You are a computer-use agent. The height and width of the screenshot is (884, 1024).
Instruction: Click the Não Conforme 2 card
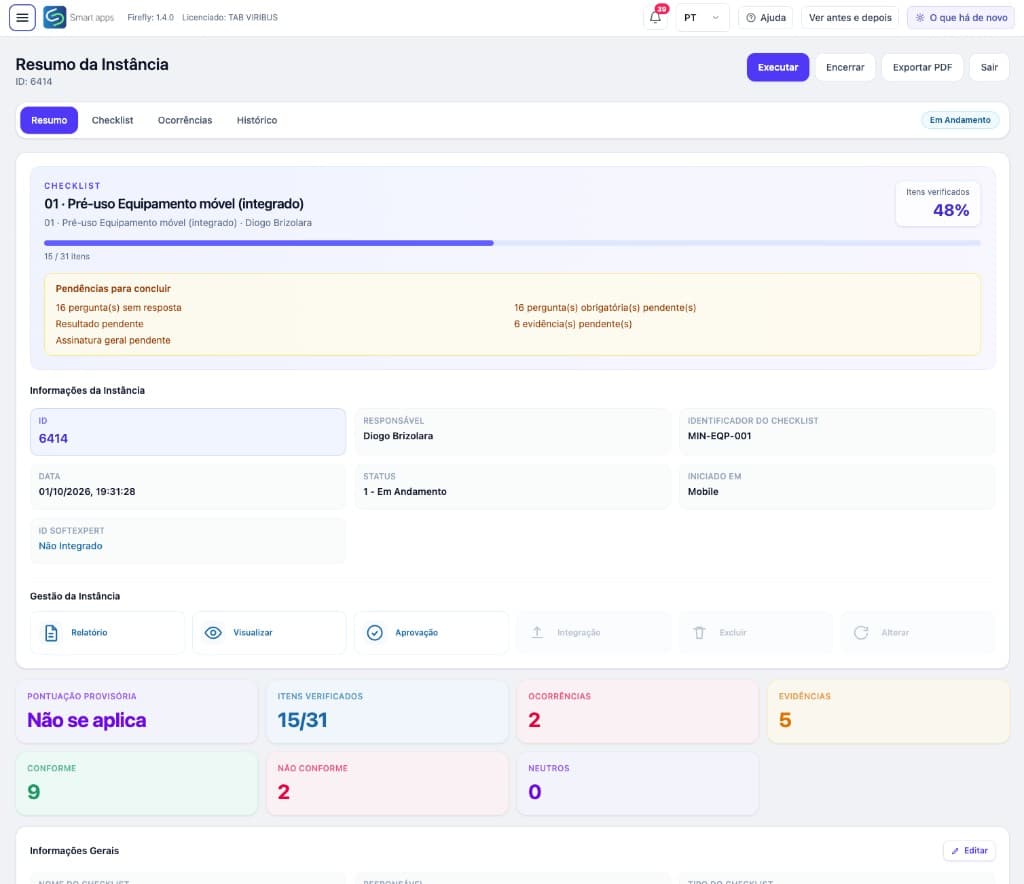coord(387,783)
